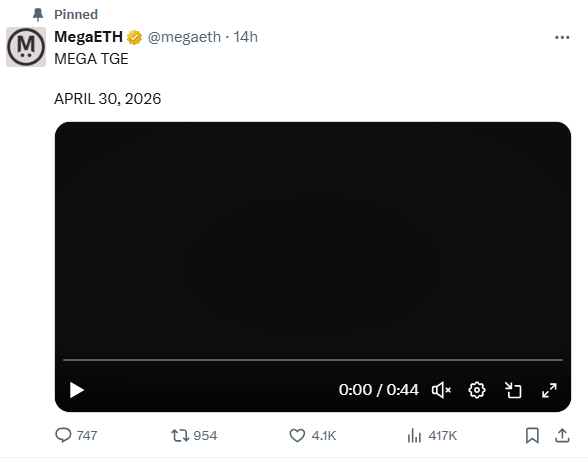Open the @megaeth handle link
This screenshot has width=588, height=458.
point(184,37)
